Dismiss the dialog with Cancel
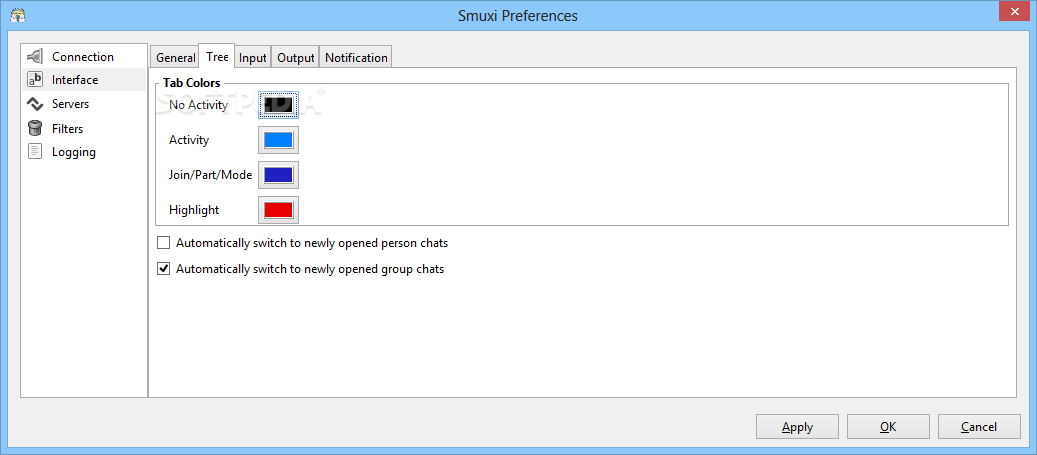 pos(979,427)
